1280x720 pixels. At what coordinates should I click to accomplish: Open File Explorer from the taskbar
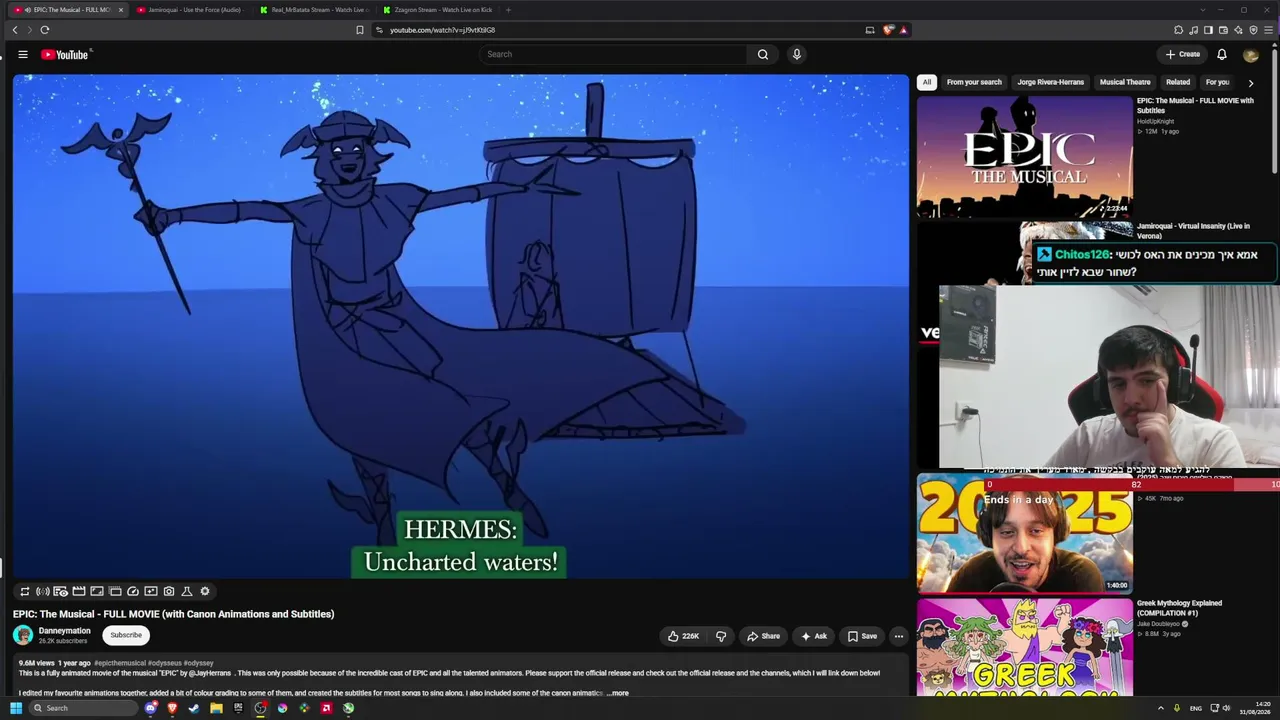pyautogui.click(x=216, y=708)
